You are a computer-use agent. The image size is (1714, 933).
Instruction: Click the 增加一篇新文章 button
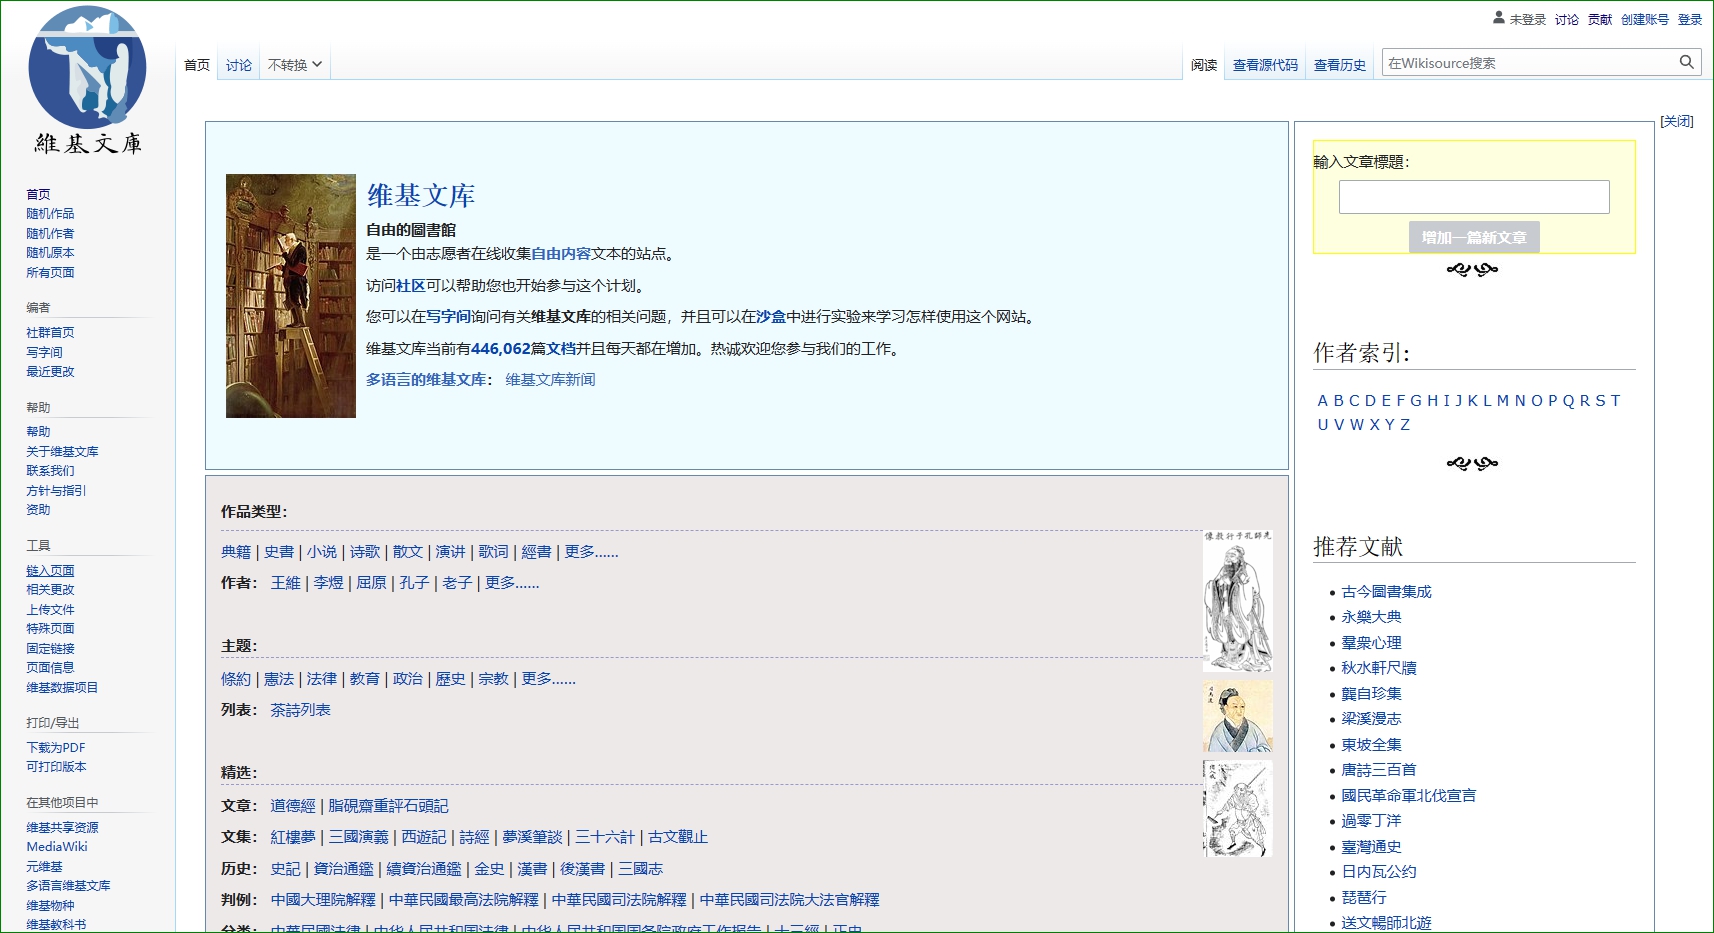point(1474,237)
